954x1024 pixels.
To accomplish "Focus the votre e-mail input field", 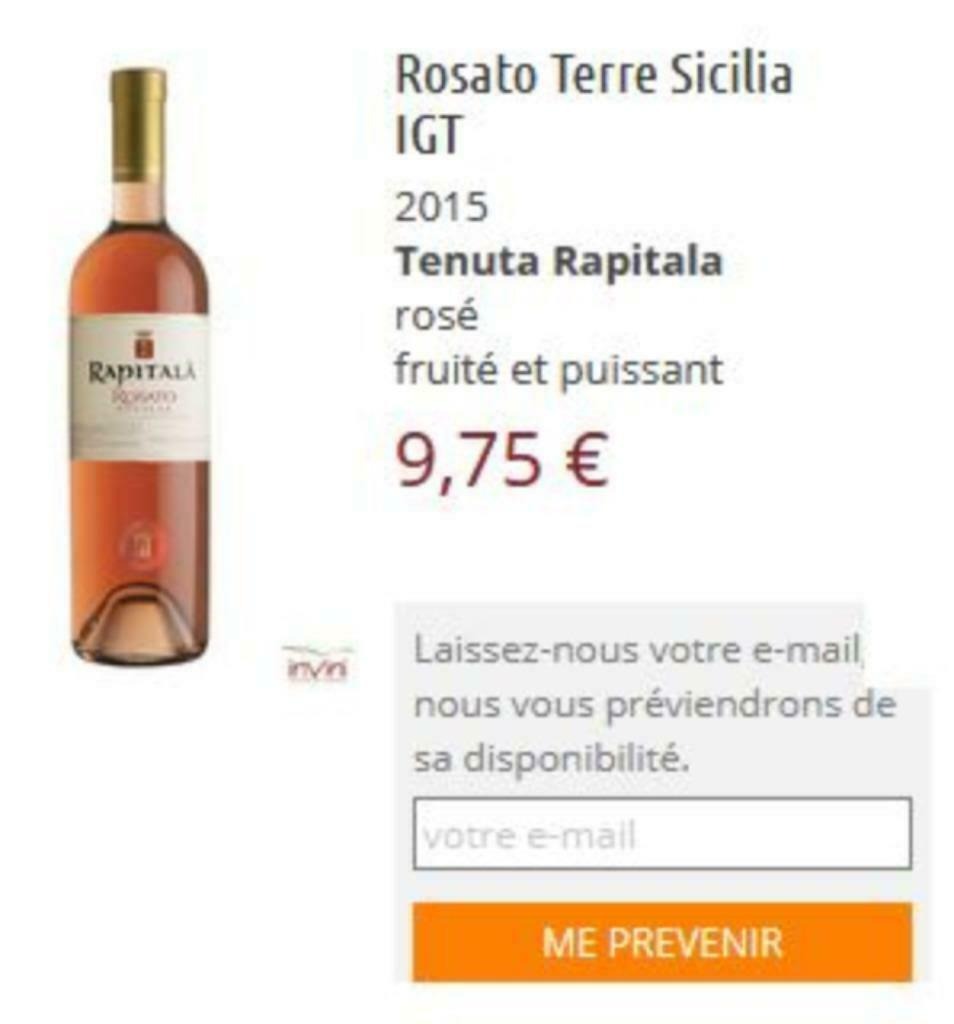I will (662, 833).
